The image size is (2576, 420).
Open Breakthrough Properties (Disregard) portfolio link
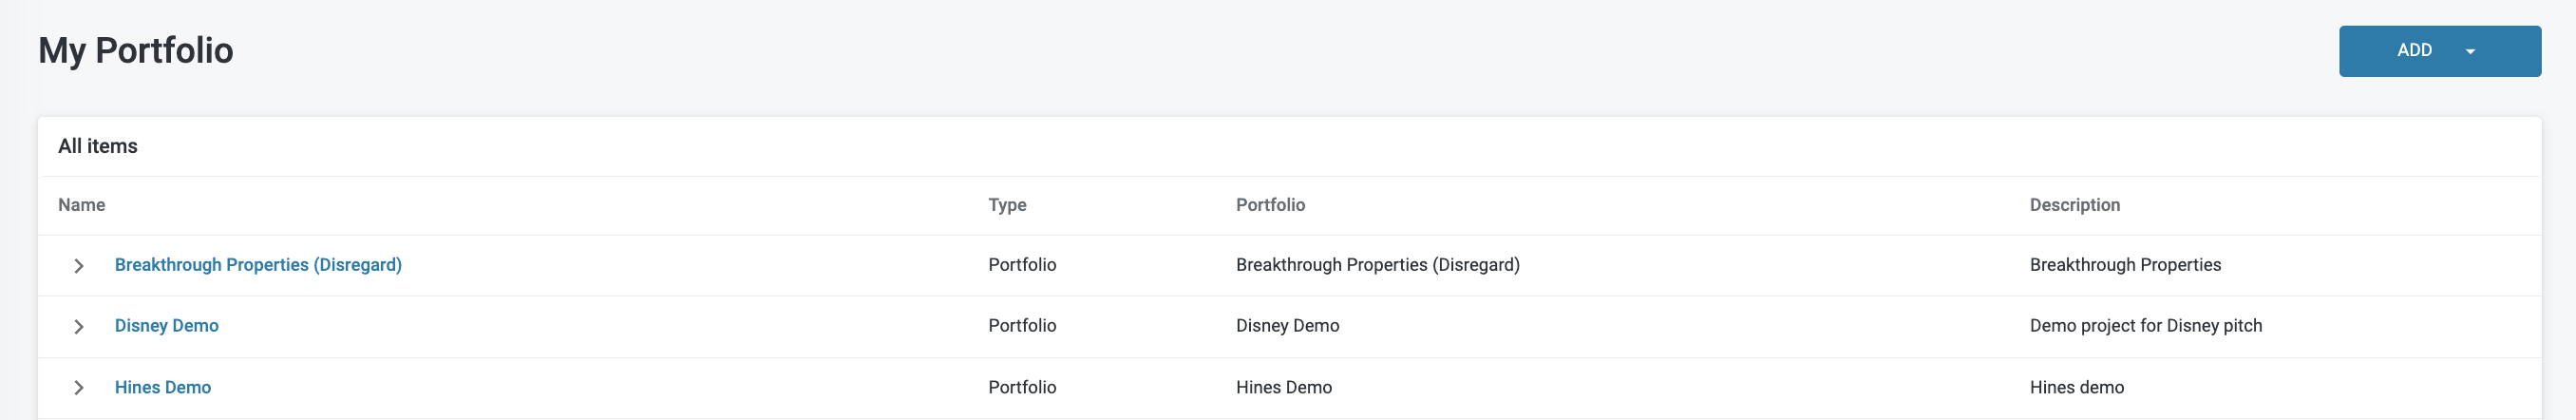258,265
